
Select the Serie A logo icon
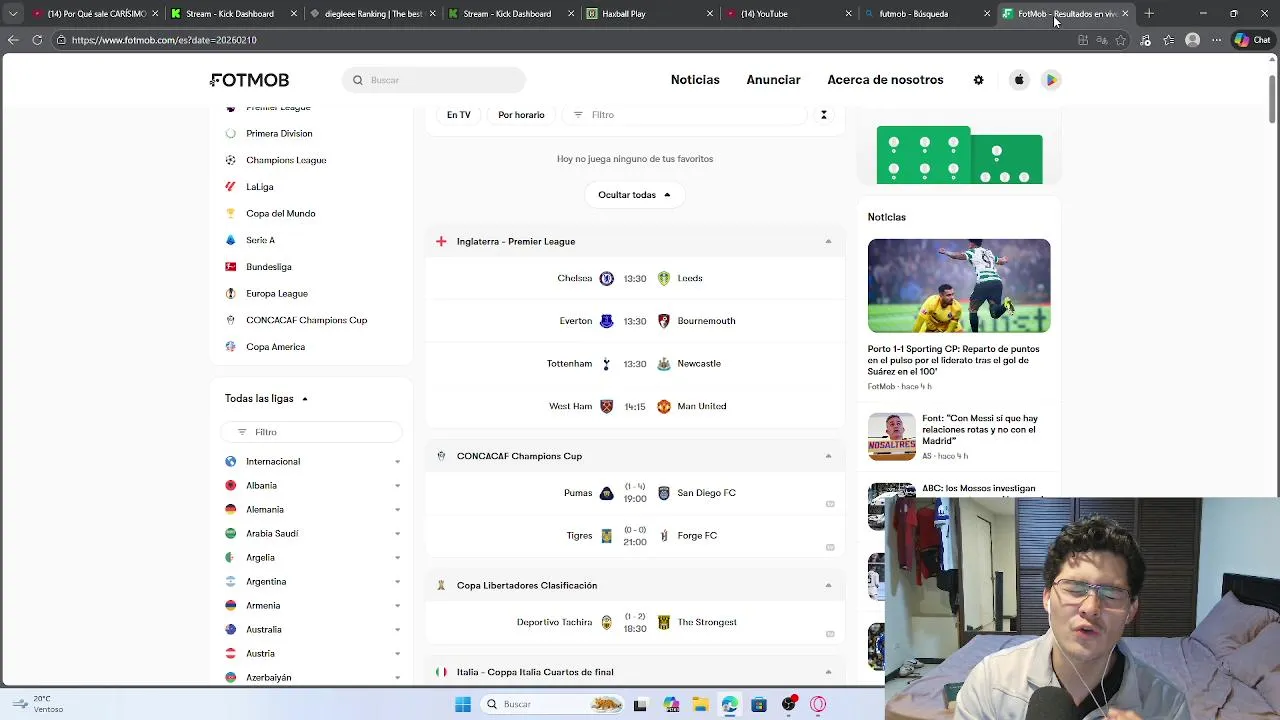pyautogui.click(x=231, y=240)
